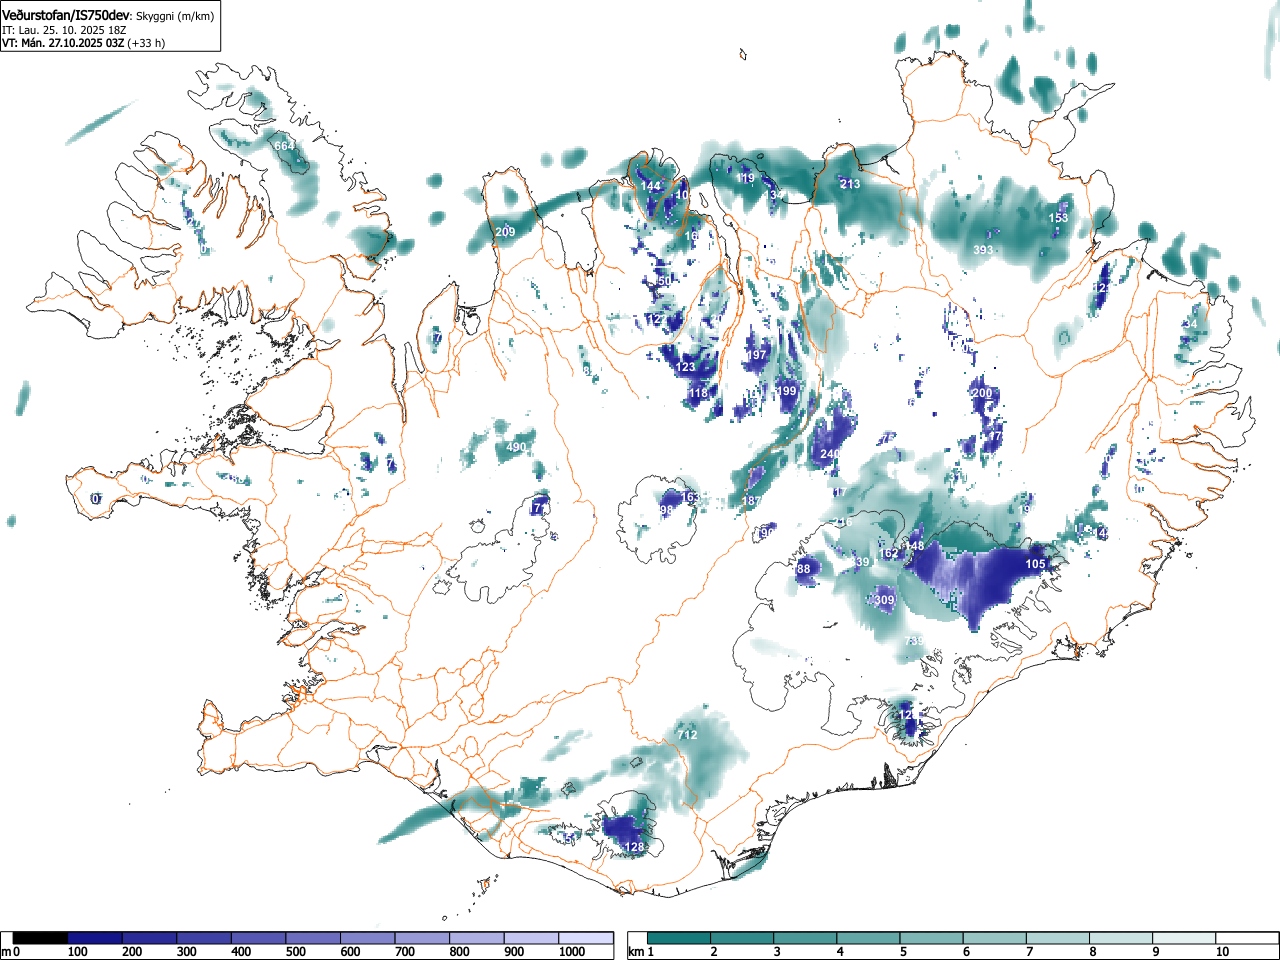Click the map visibility value 712
This screenshot has width=1280, height=960.
pos(687,735)
